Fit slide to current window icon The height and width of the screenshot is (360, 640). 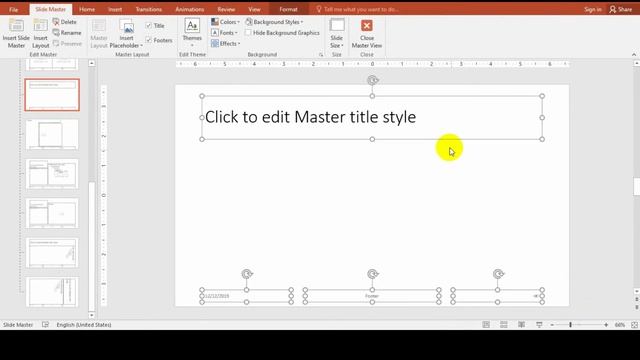coord(634,325)
